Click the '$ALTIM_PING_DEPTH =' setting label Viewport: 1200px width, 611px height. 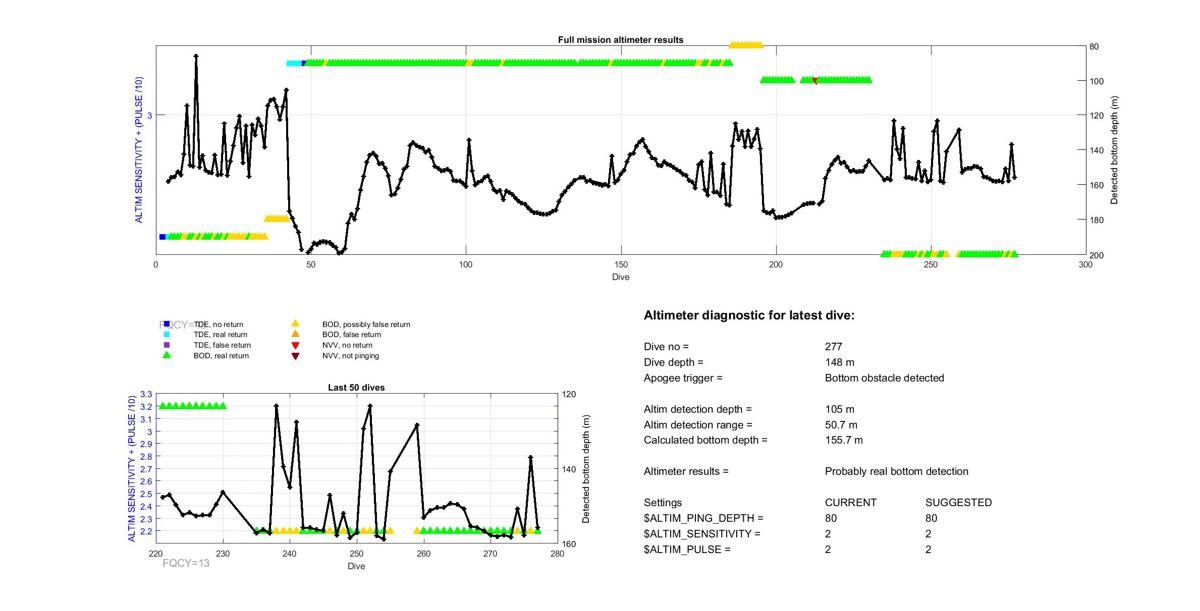703,518
